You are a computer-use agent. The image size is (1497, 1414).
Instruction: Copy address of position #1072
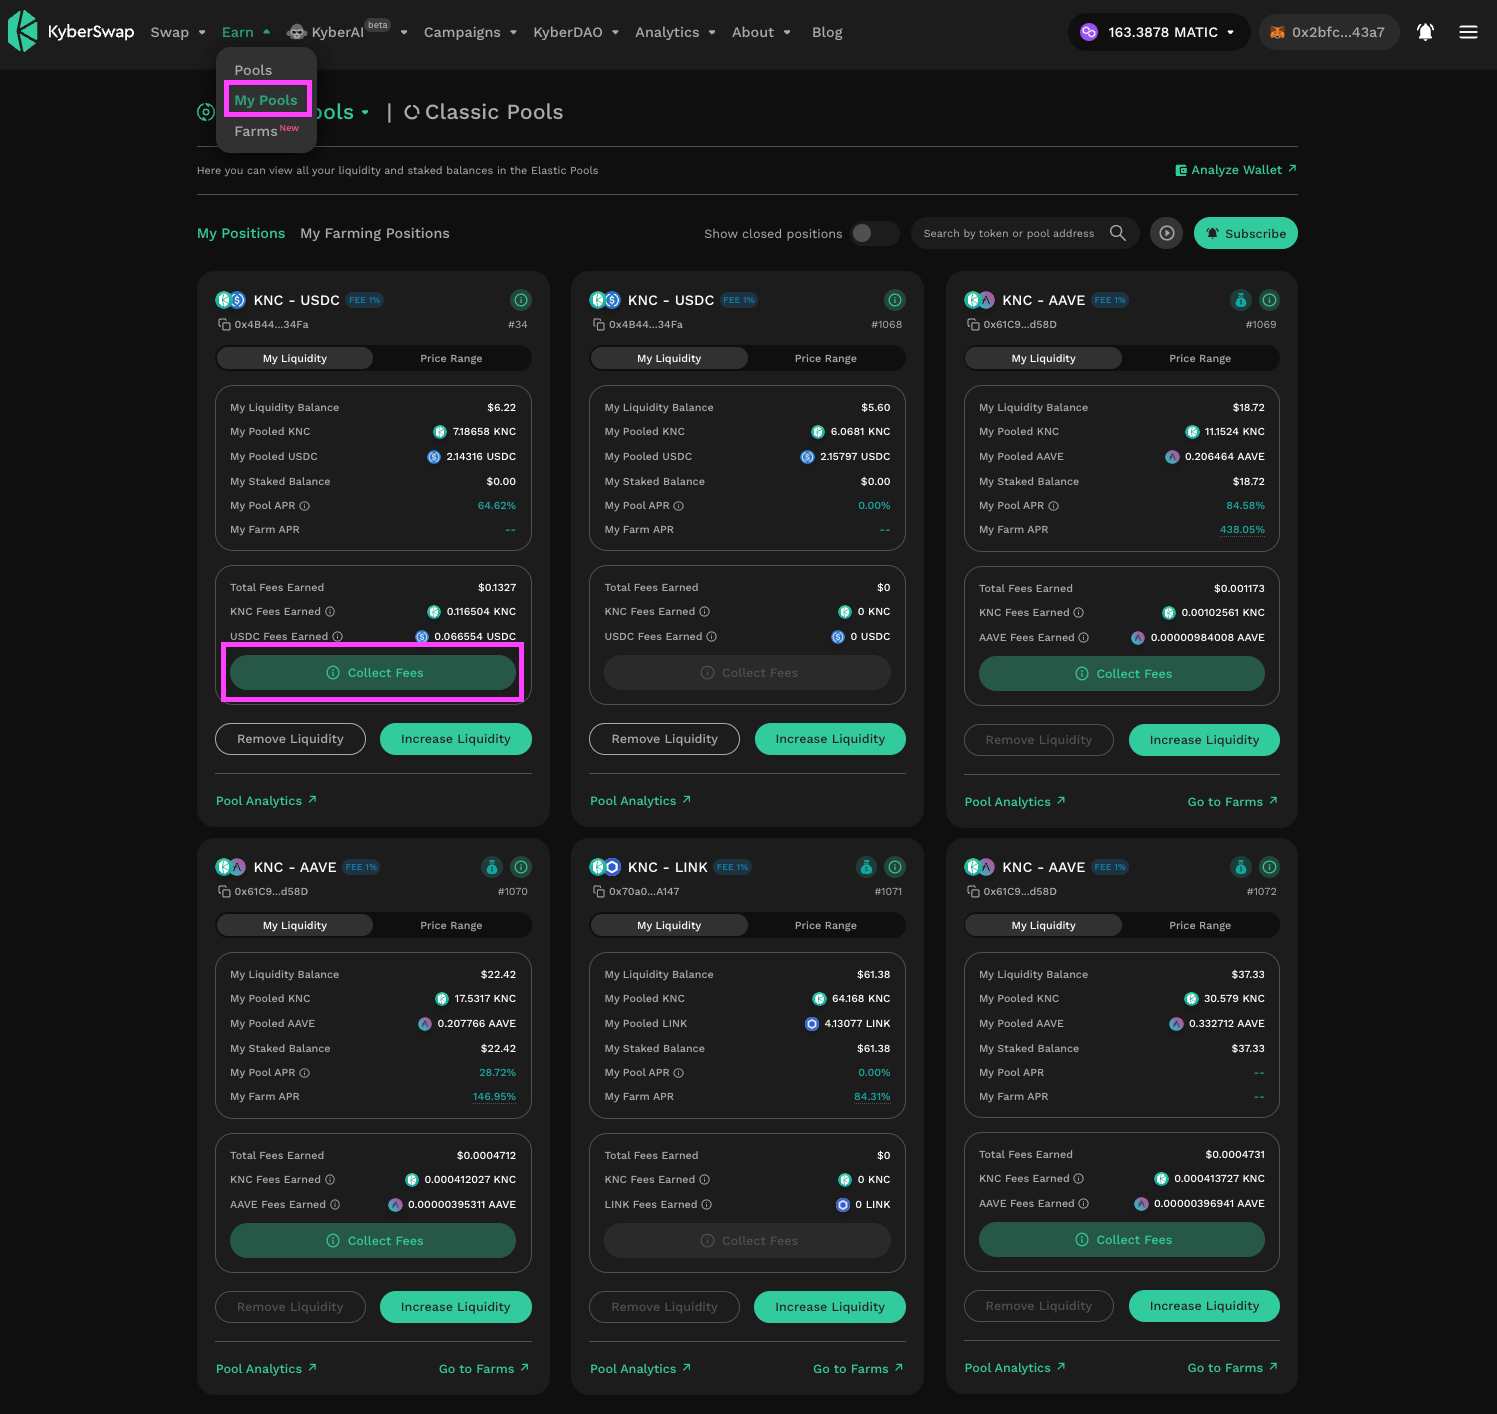pyautogui.click(x=973, y=891)
